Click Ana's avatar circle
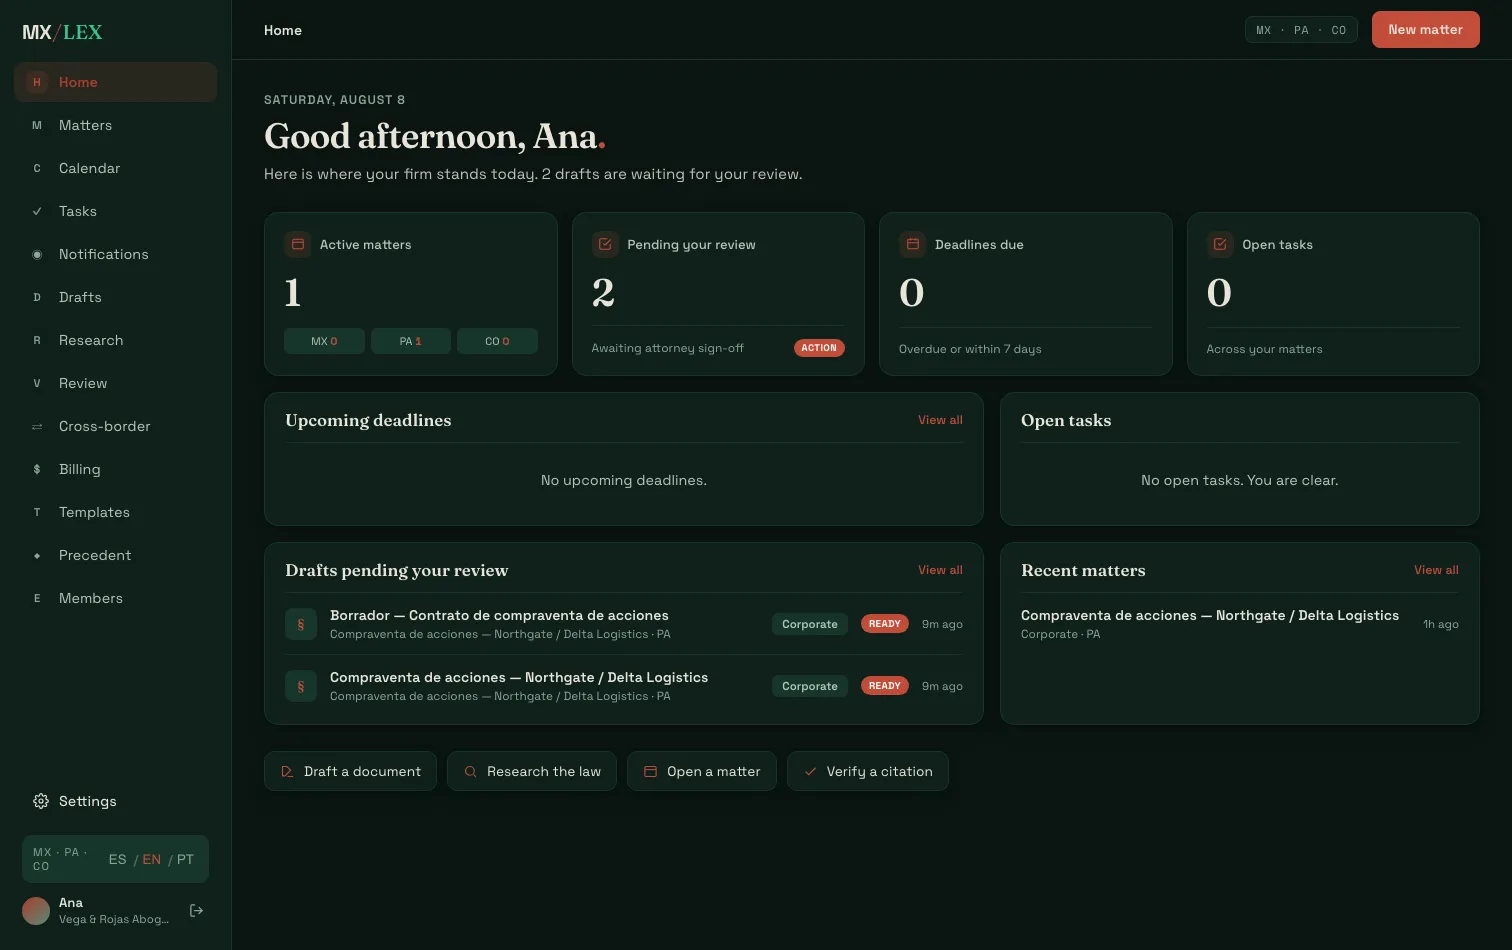This screenshot has height=950, width=1512. (36, 910)
